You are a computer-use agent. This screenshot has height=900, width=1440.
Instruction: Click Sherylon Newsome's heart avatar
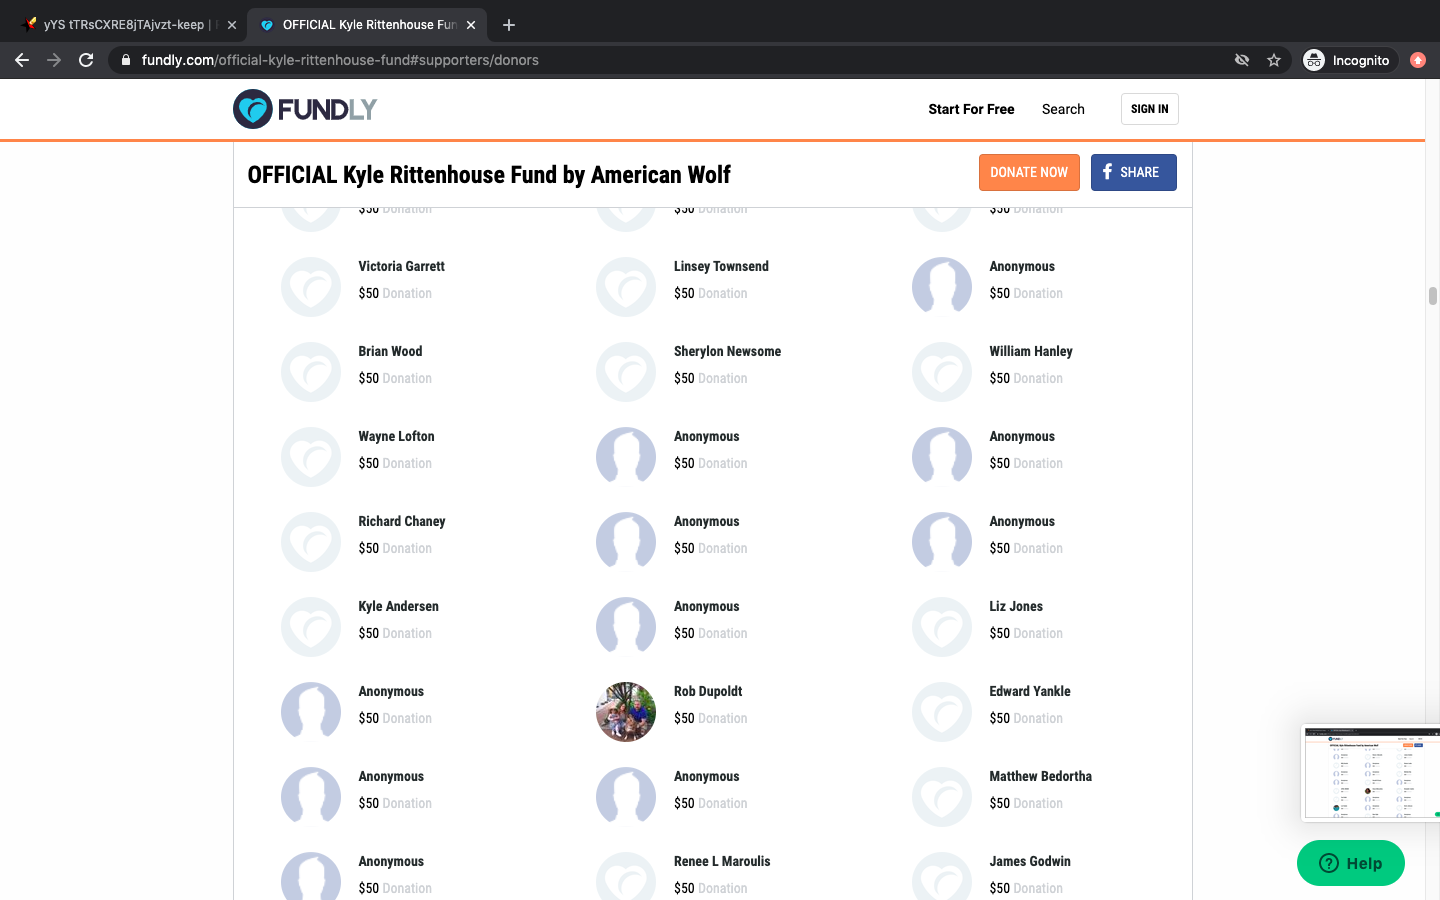pyautogui.click(x=626, y=372)
